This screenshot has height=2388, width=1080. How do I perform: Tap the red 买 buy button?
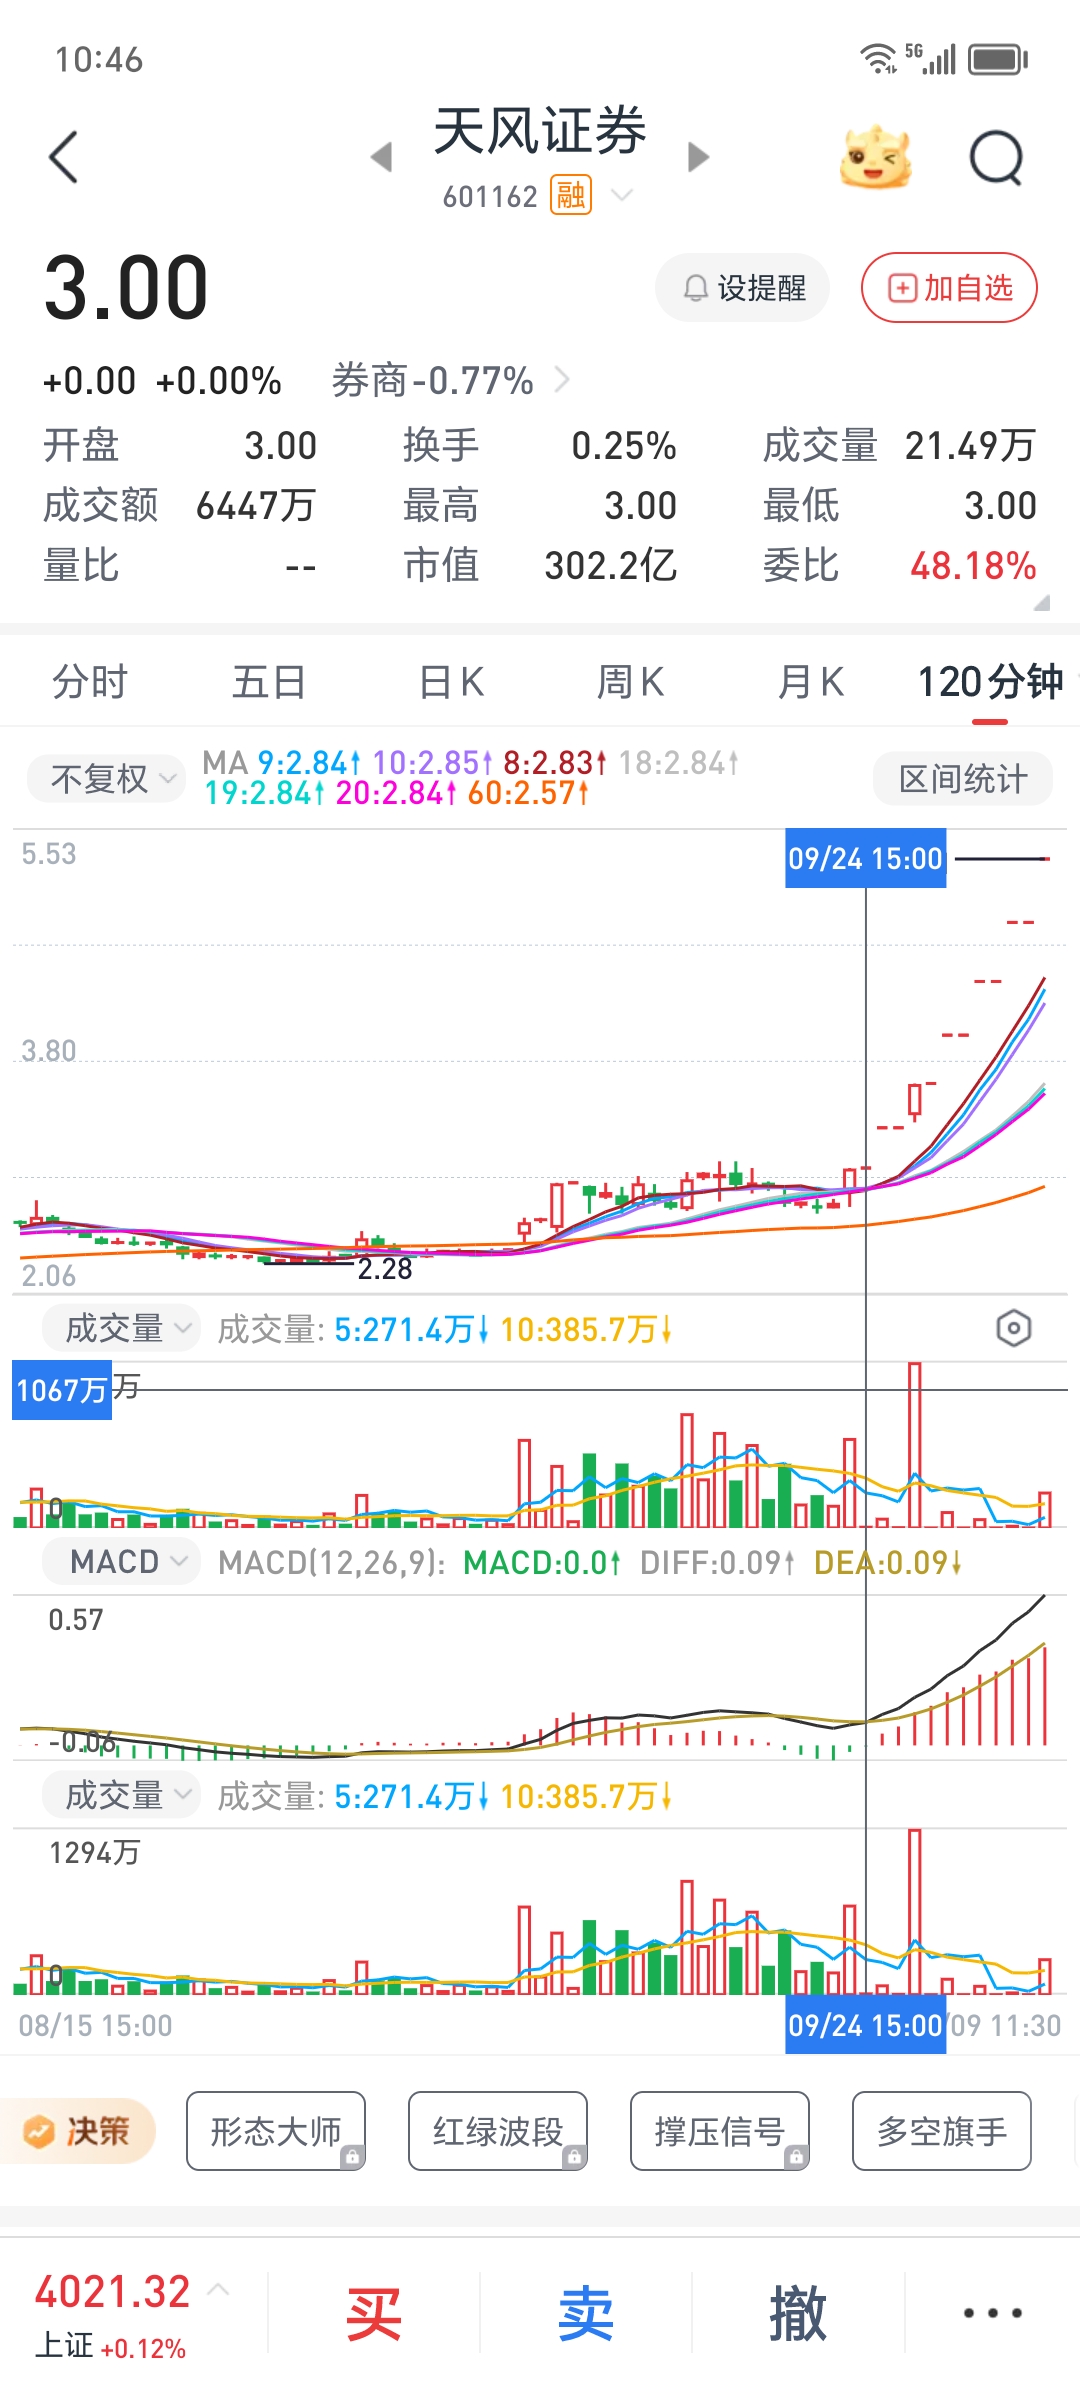click(374, 2313)
